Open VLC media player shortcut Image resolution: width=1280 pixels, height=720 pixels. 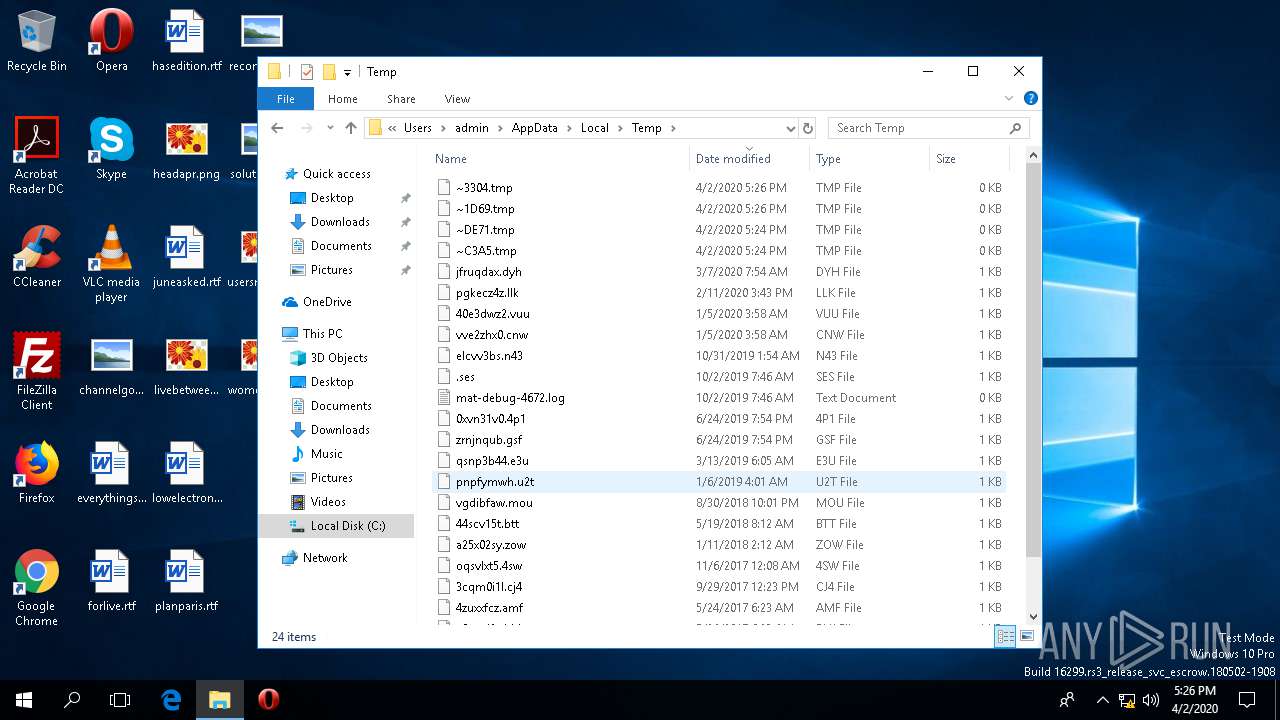(x=111, y=264)
